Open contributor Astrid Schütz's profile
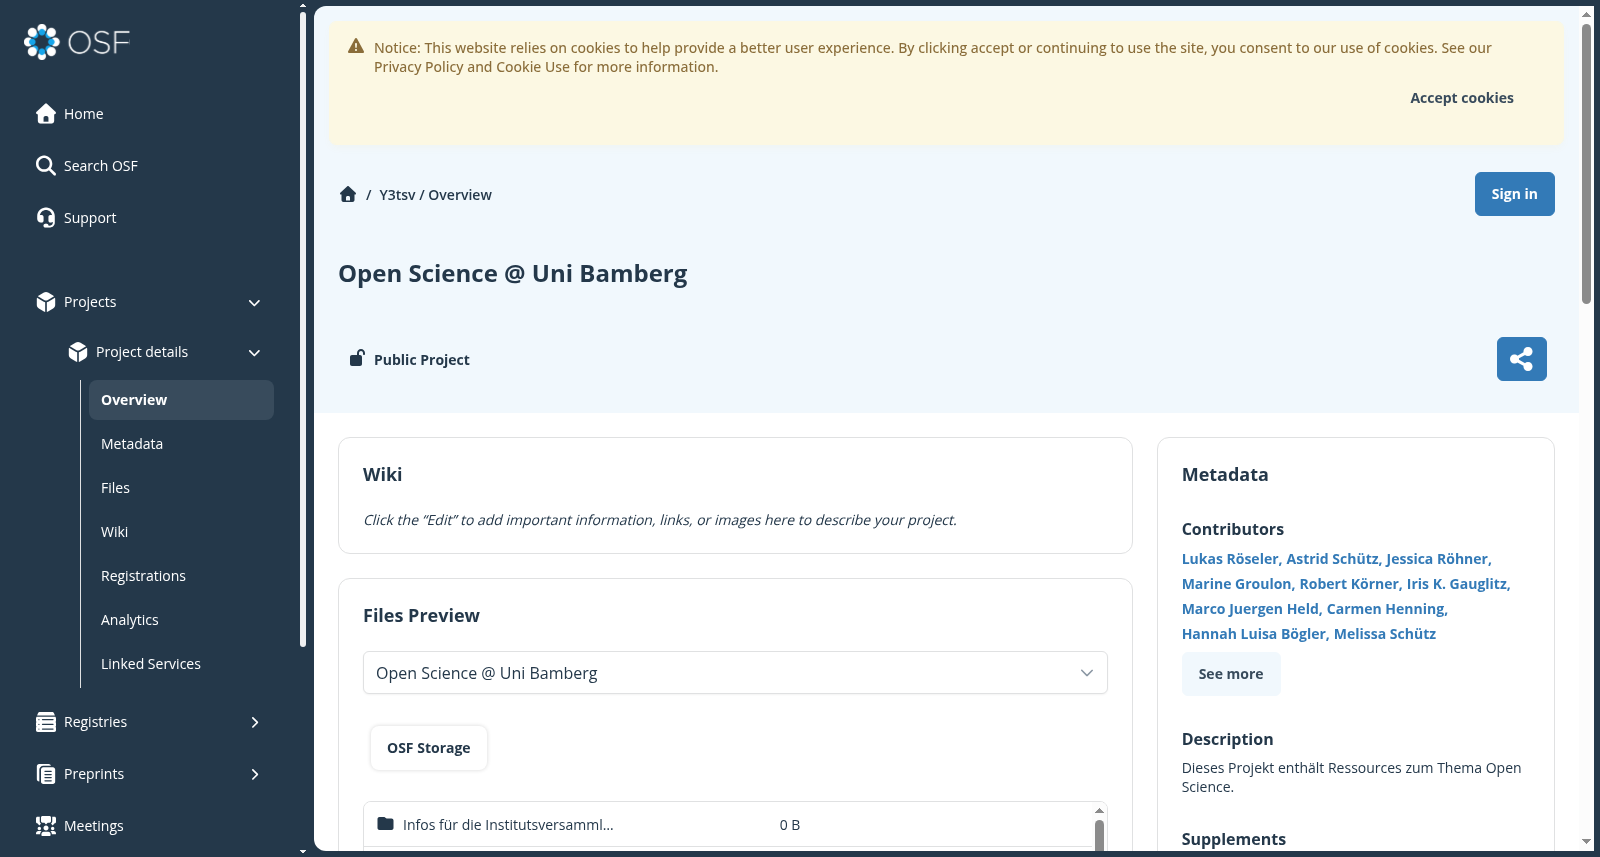 pyautogui.click(x=1333, y=559)
